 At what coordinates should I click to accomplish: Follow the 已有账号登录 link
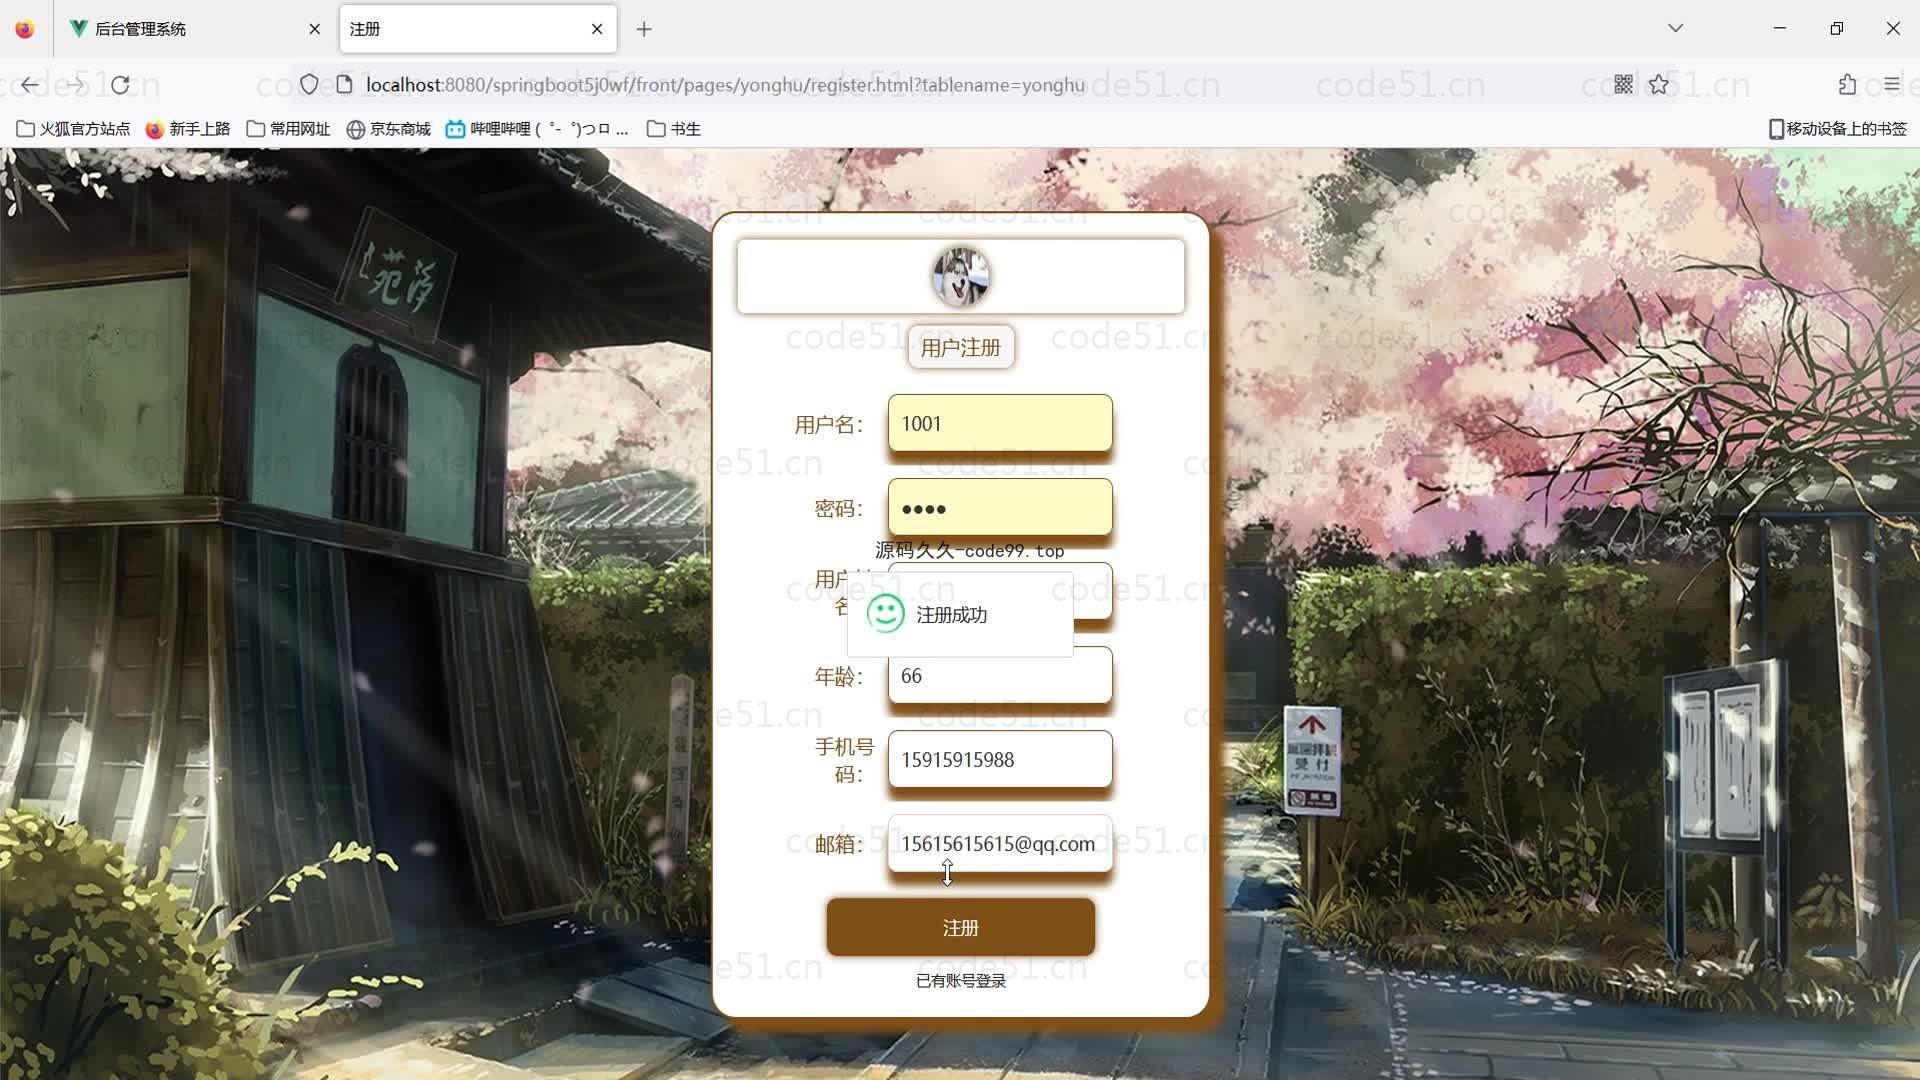click(x=961, y=981)
